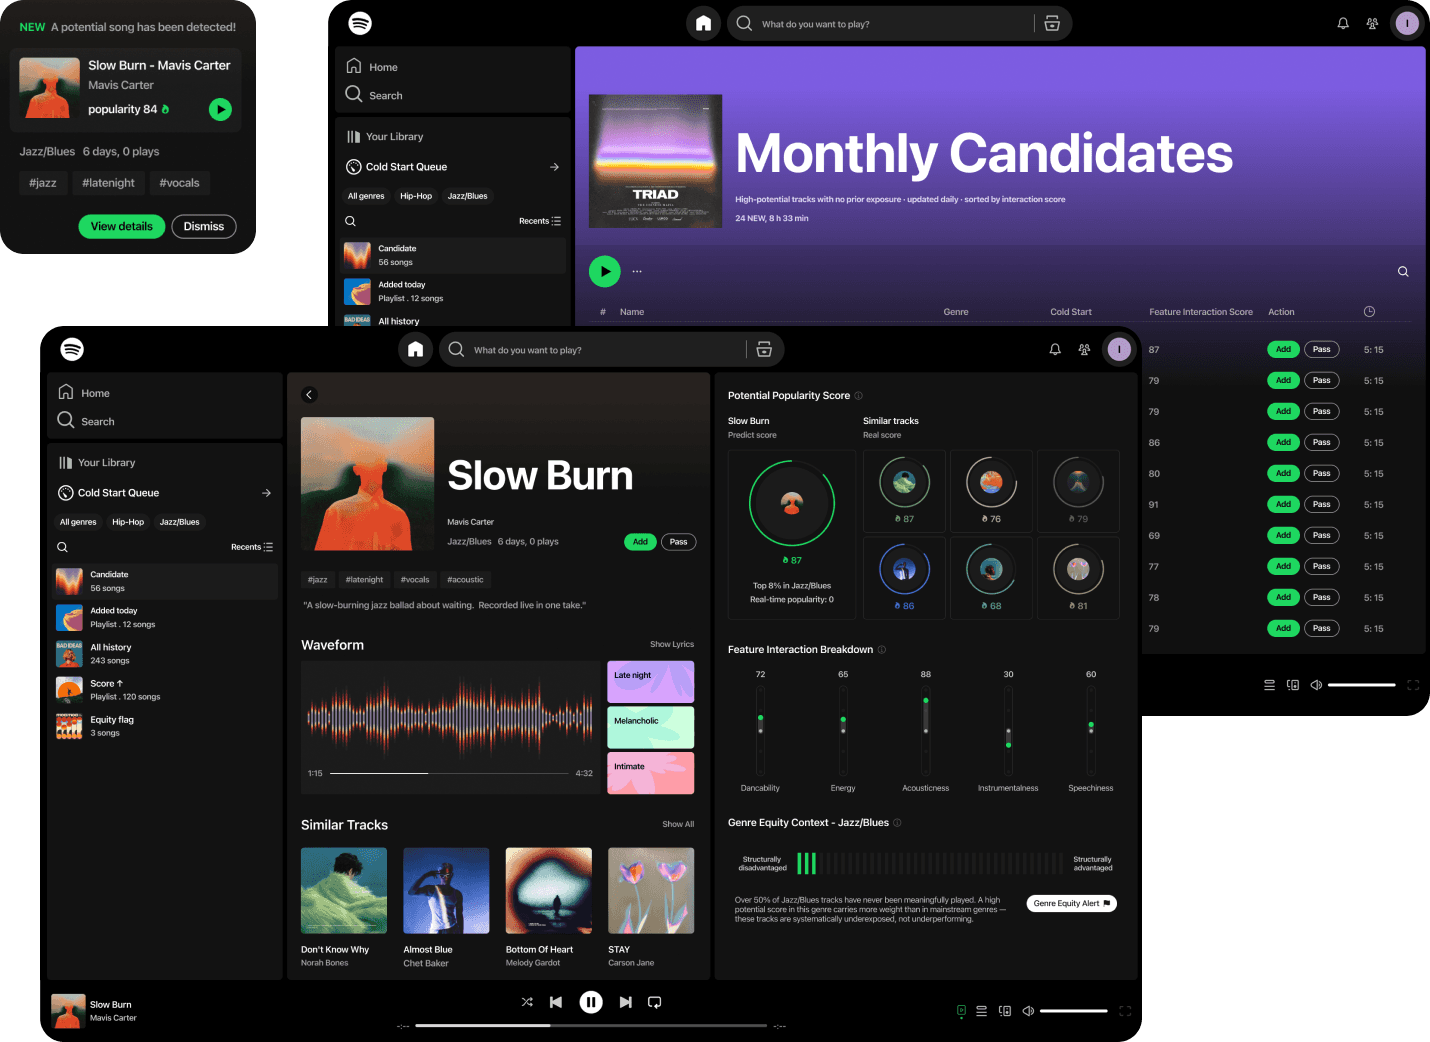Mute with the speaker icon in the front player bar

[x=1028, y=1011]
